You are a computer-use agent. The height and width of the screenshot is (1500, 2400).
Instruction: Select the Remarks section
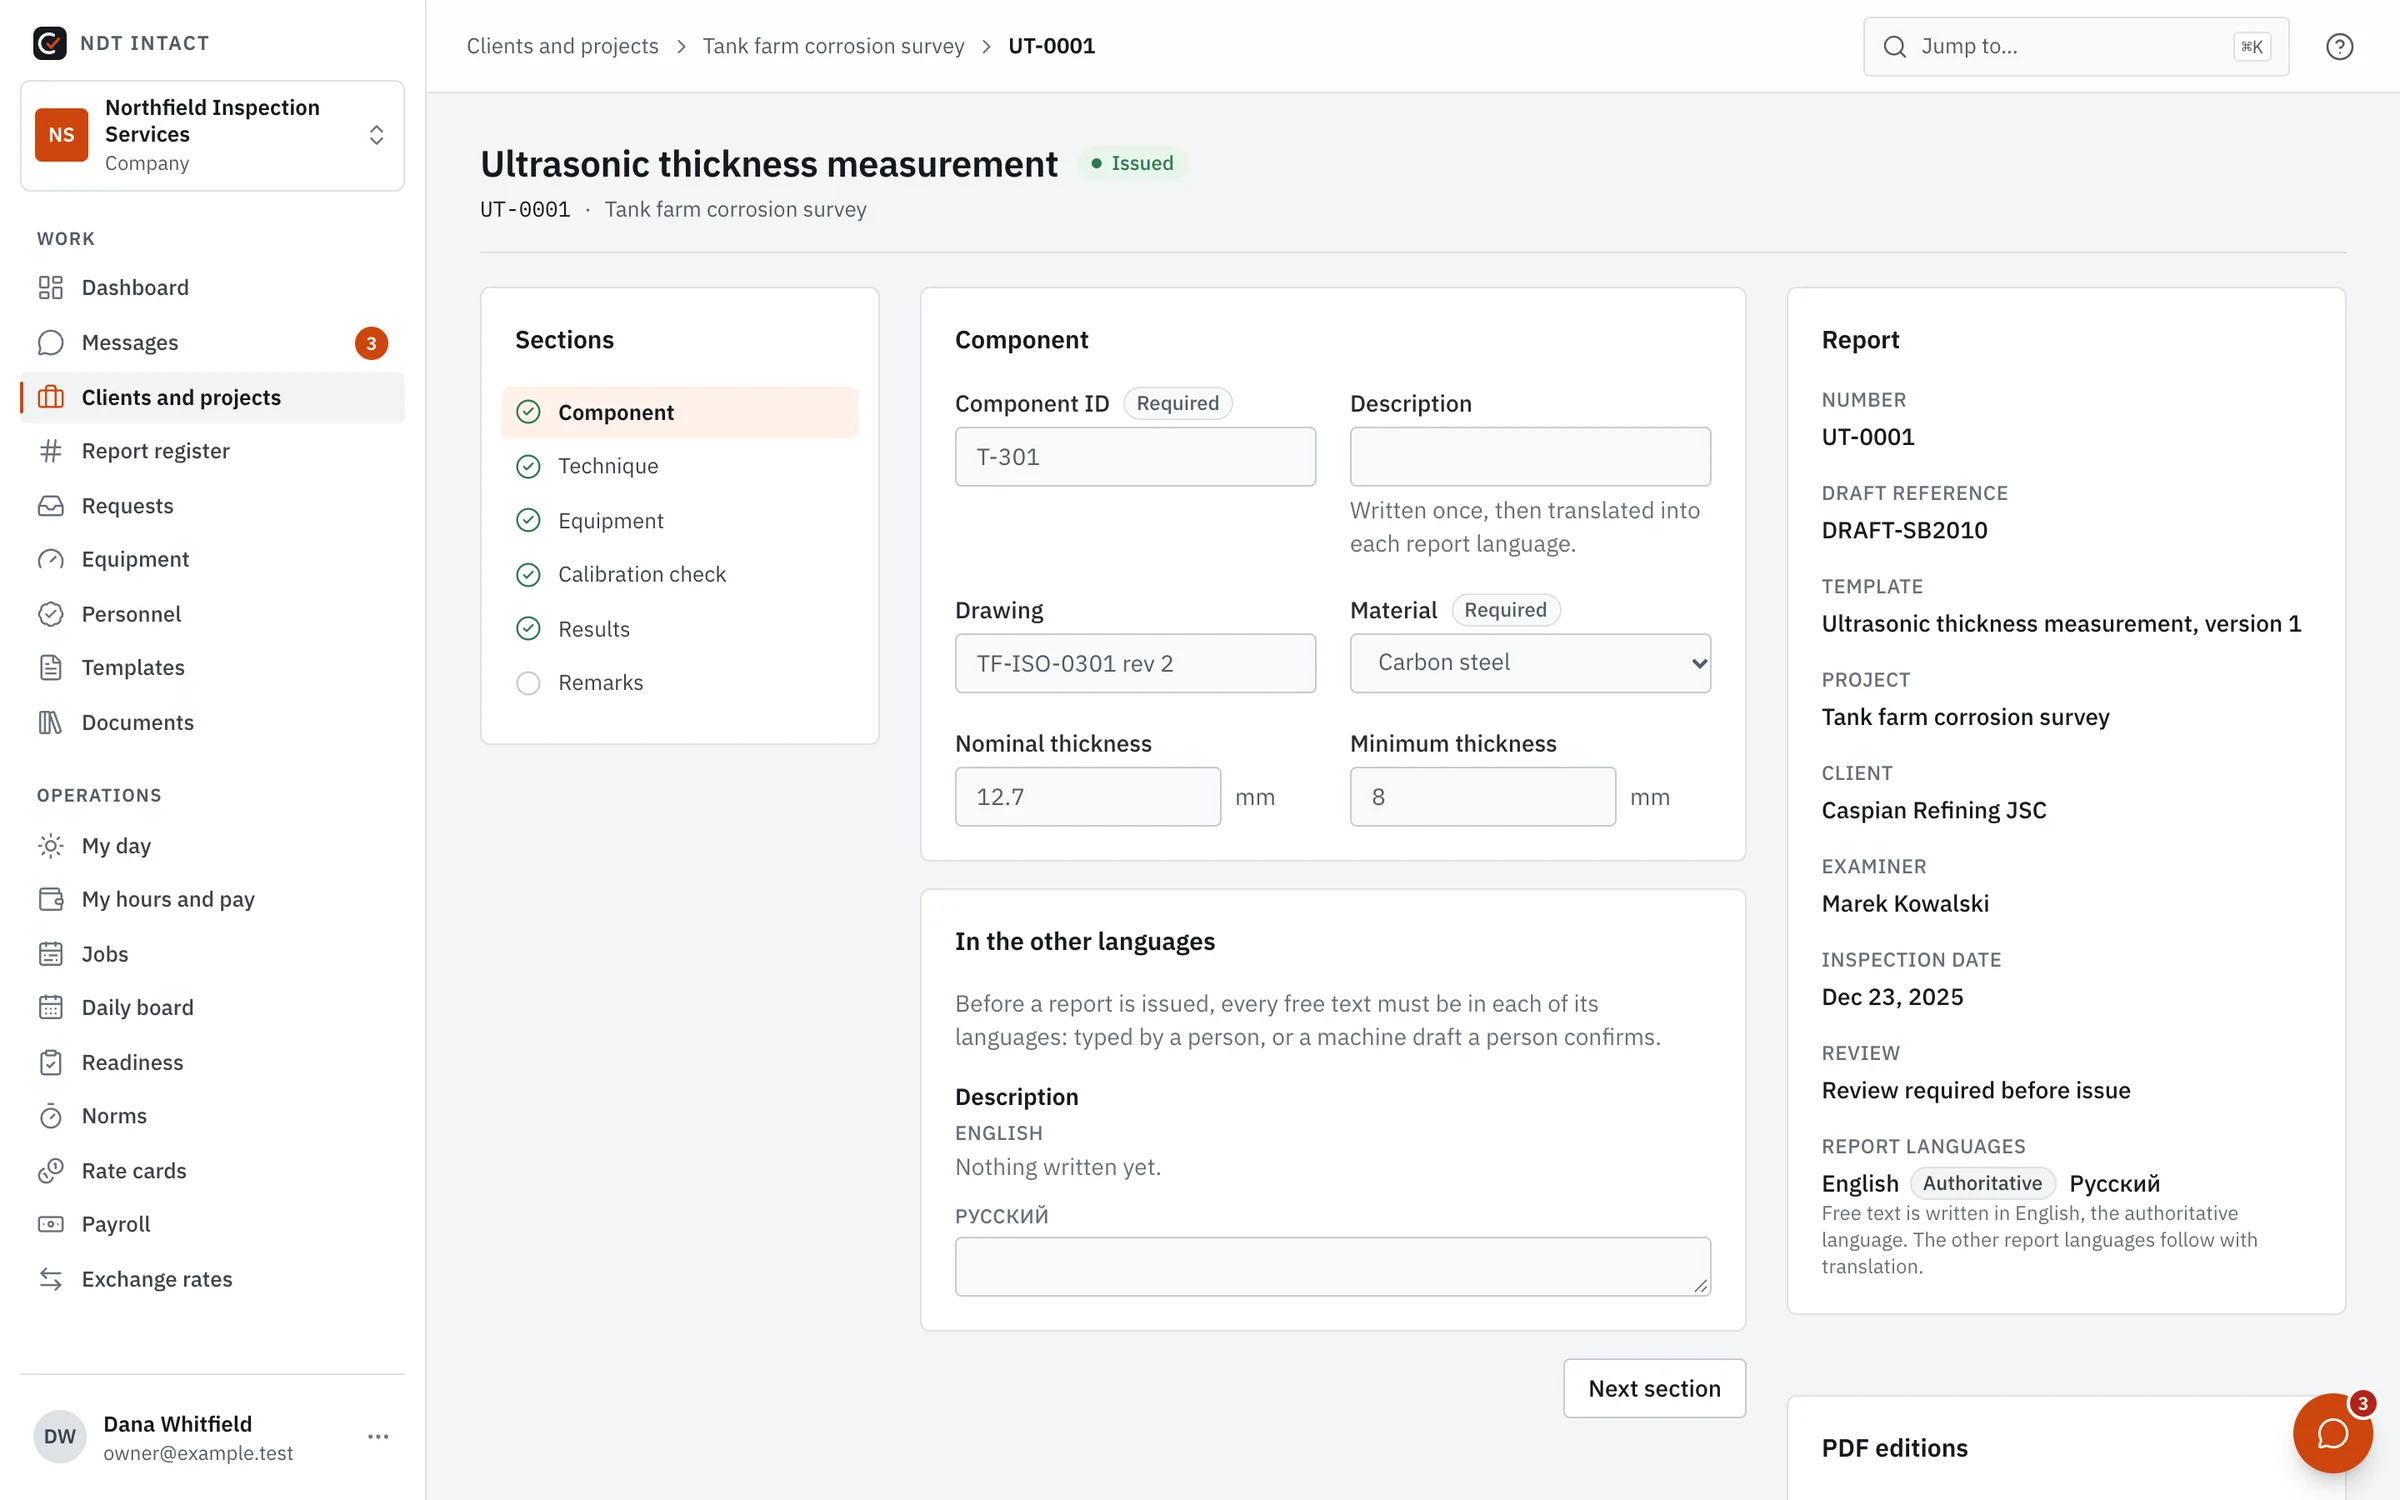[x=679, y=683]
